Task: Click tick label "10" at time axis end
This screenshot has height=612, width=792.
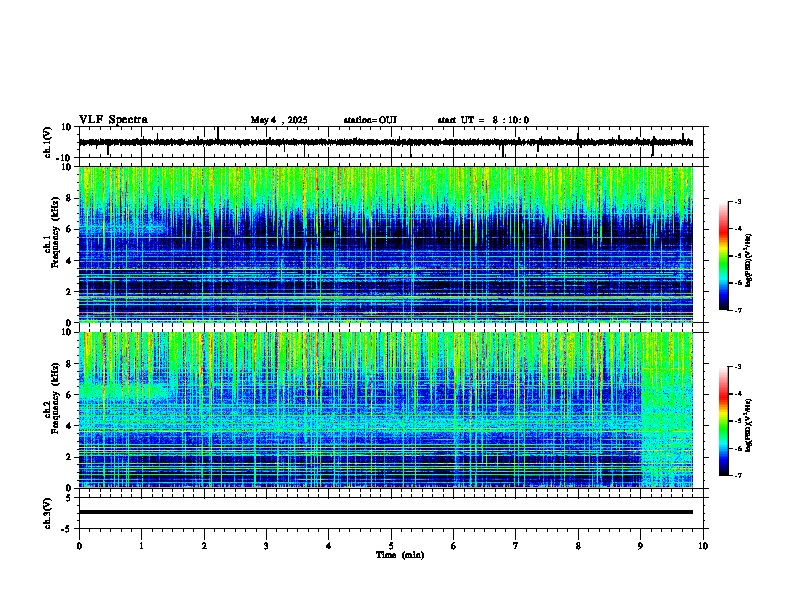Action: (x=703, y=546)
